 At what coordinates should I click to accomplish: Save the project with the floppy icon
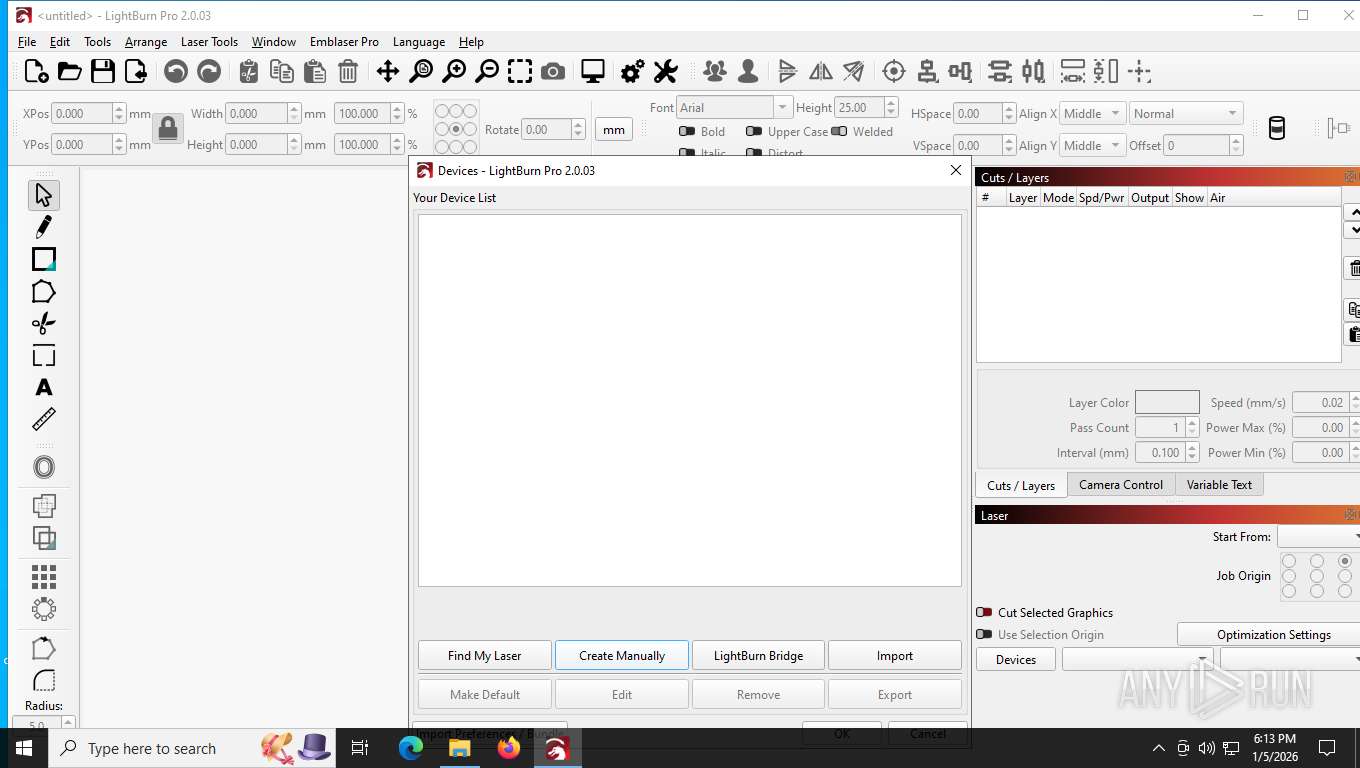tap(102, 71)
